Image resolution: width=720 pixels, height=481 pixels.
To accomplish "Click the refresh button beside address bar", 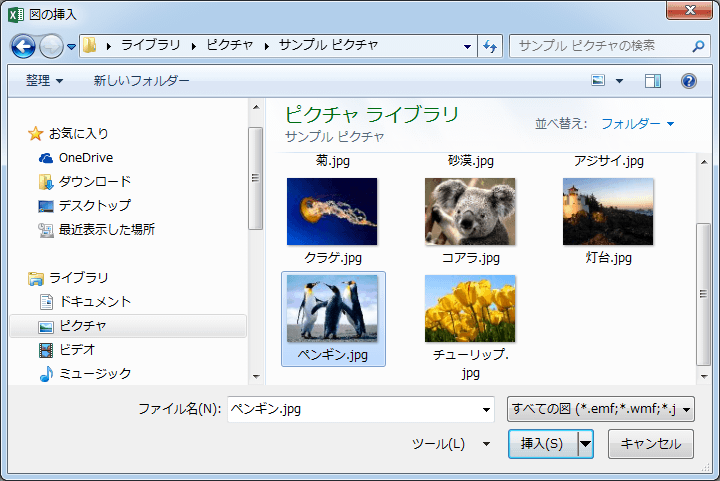I will (490, 46).
